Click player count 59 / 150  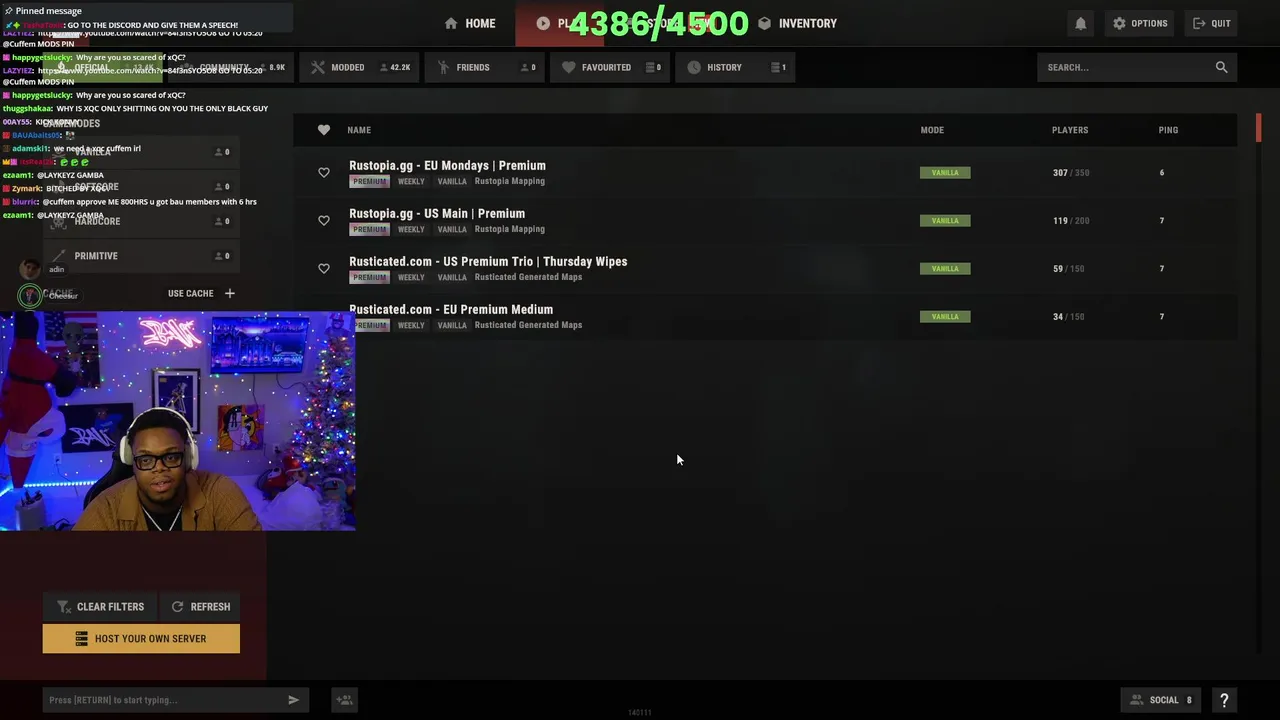tap(1069, 269)
